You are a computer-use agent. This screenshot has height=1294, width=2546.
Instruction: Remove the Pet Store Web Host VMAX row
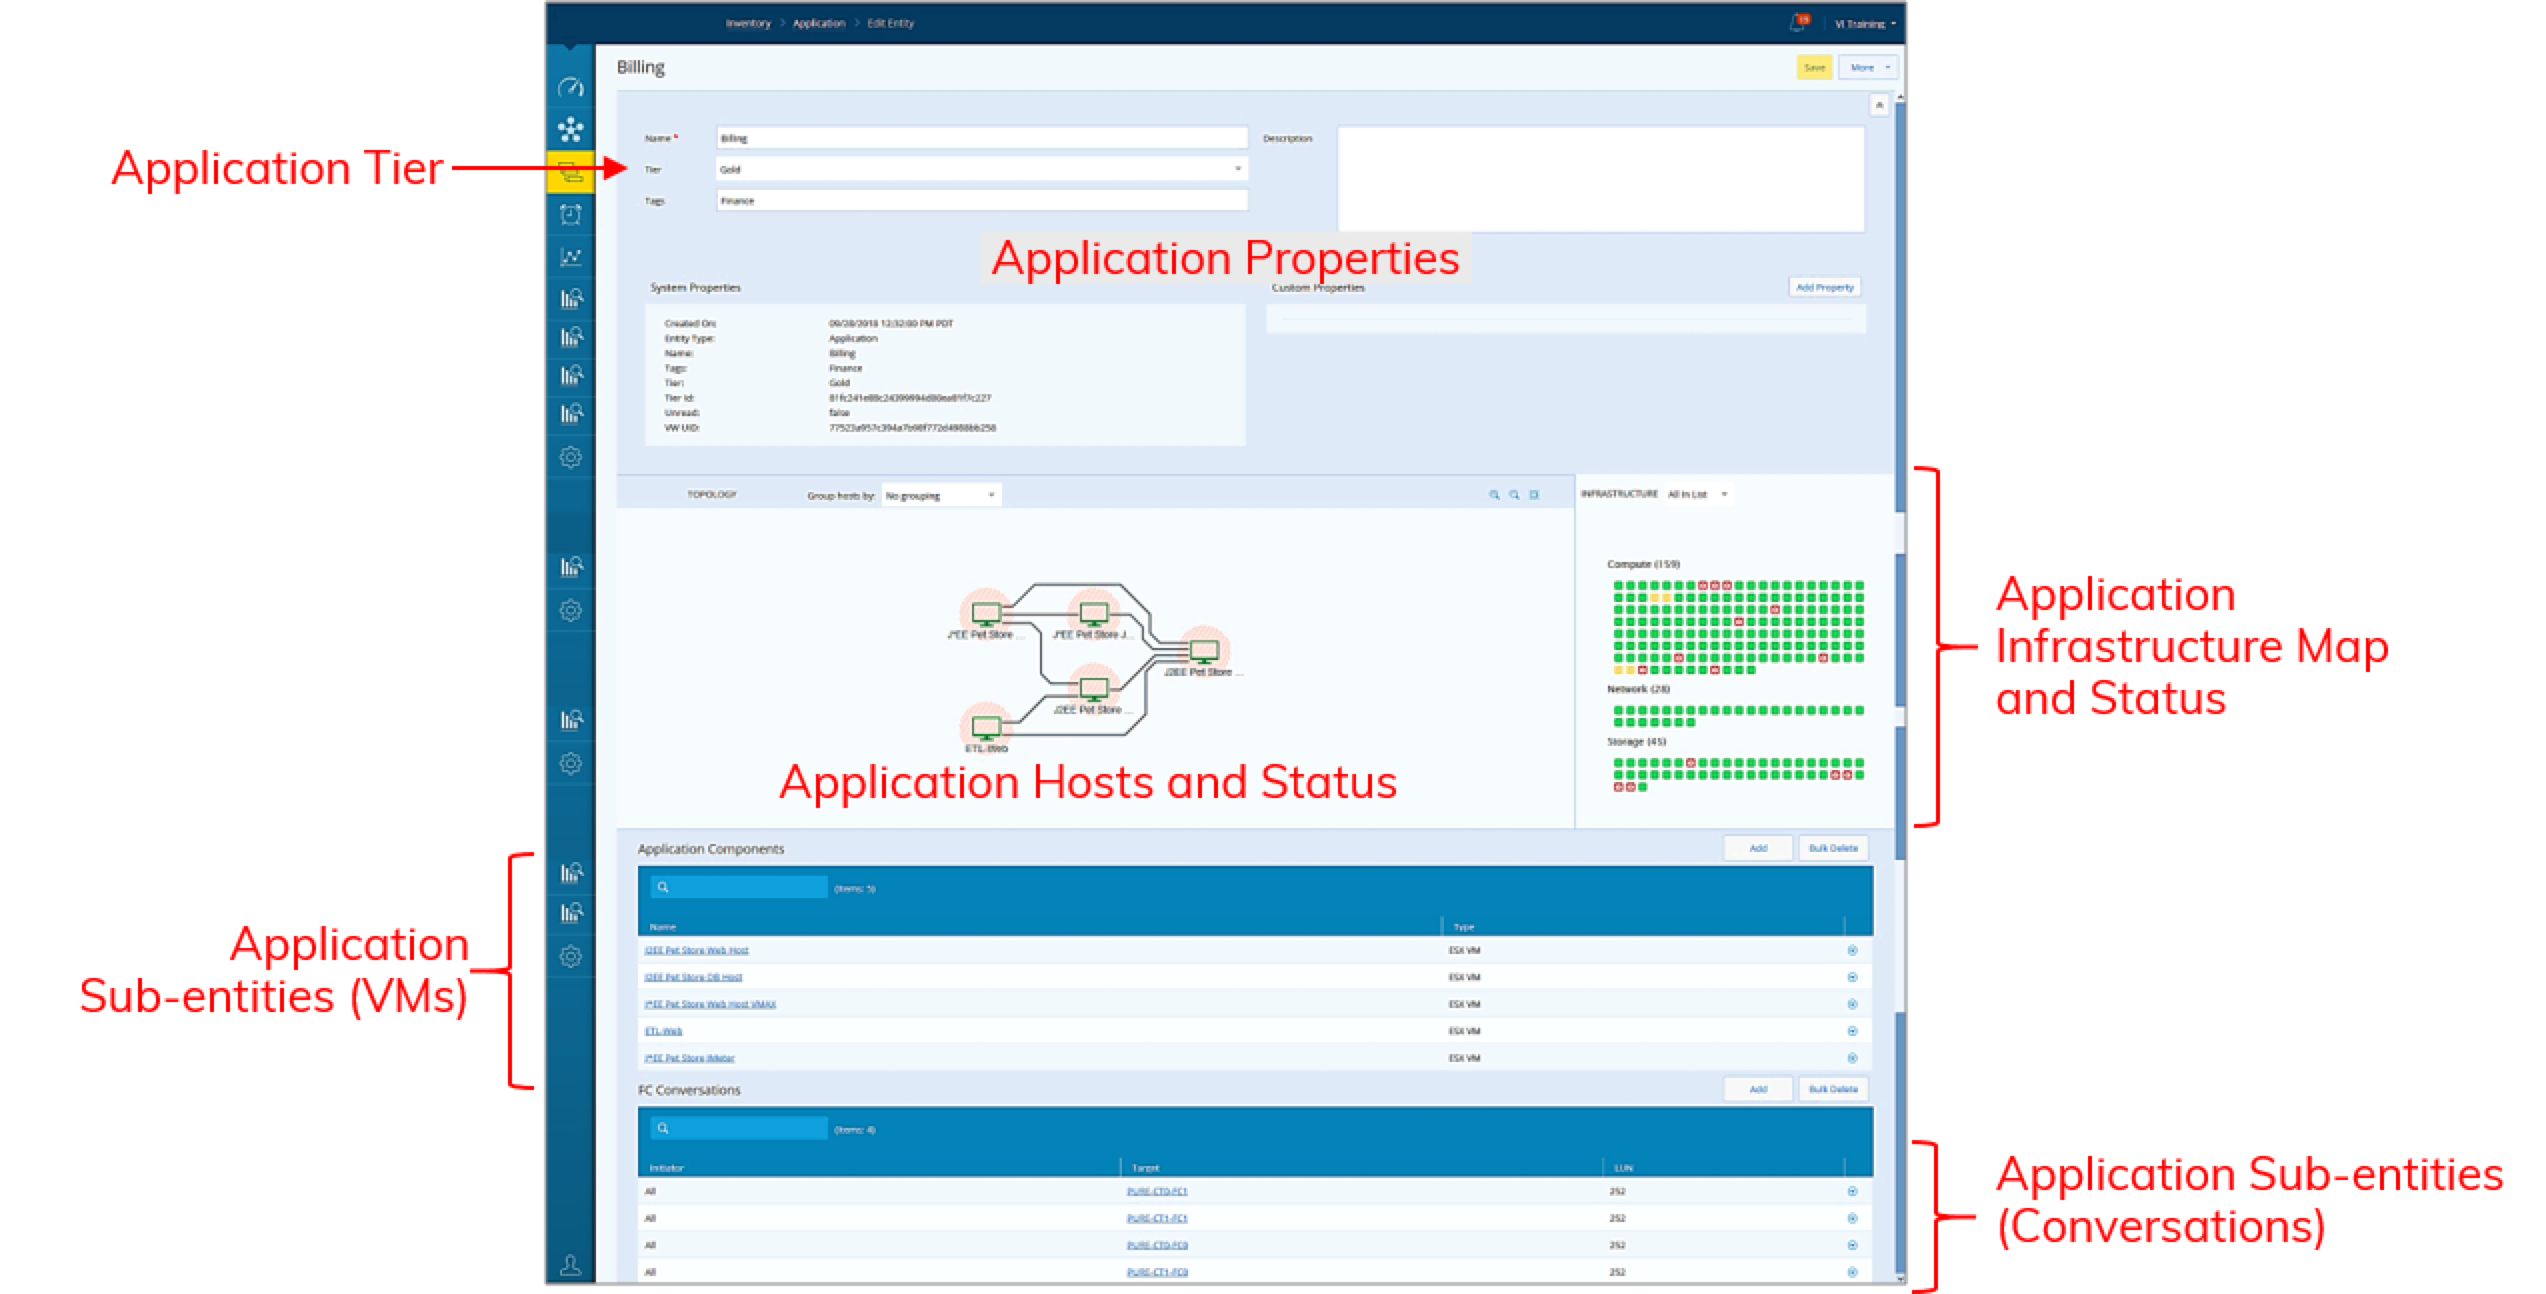[1852, 1004]
